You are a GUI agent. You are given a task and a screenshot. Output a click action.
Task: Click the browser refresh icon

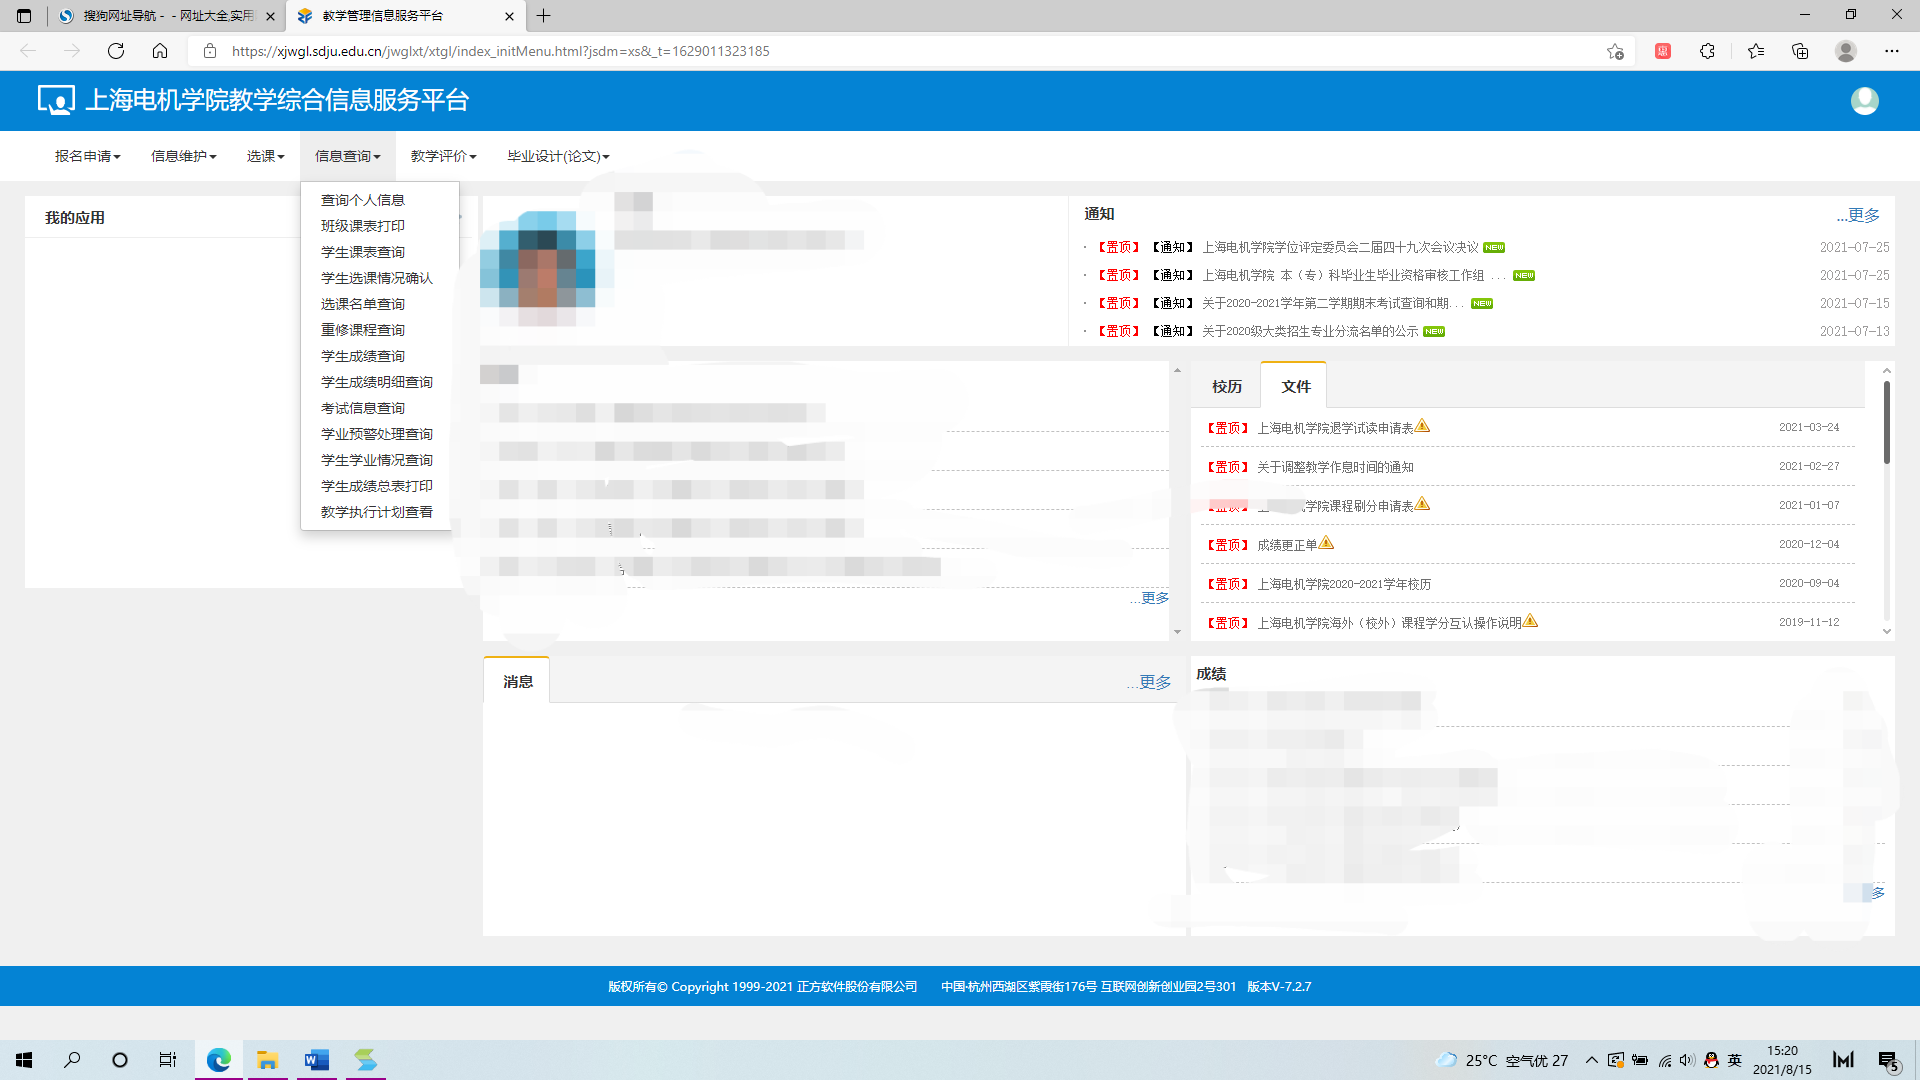(x=116, y=51)
